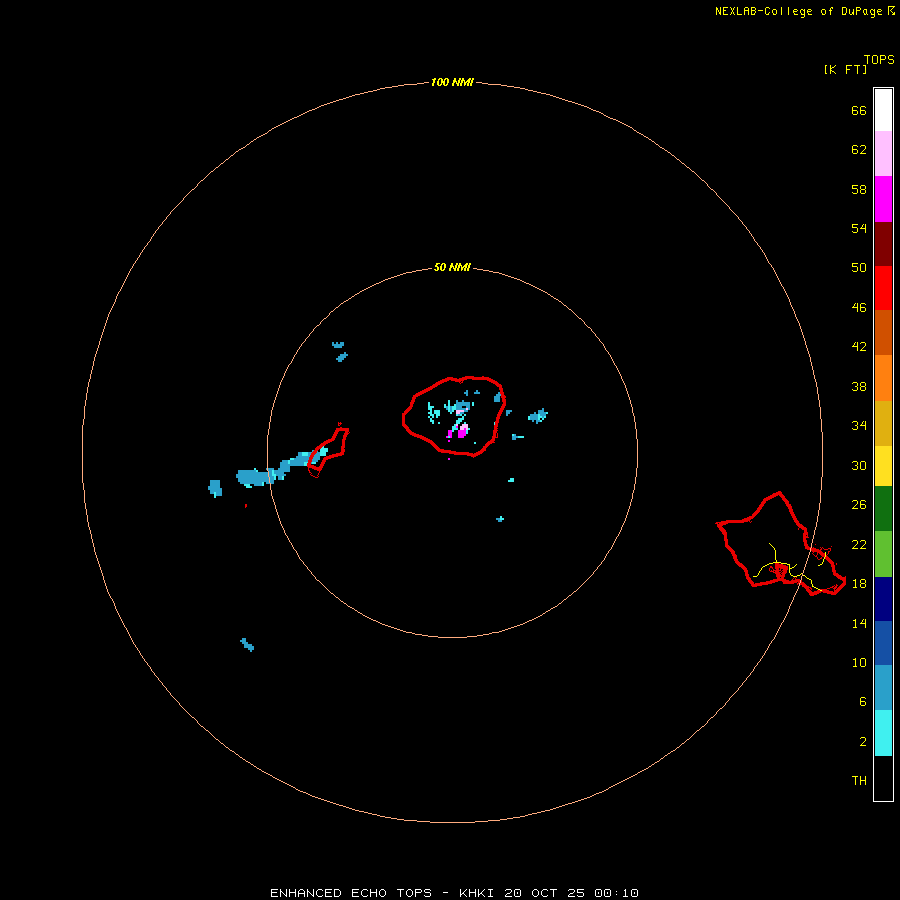Click the two blue echoes northwest of center island
This screenshot has width=900, height=900.
pos(340,351)
